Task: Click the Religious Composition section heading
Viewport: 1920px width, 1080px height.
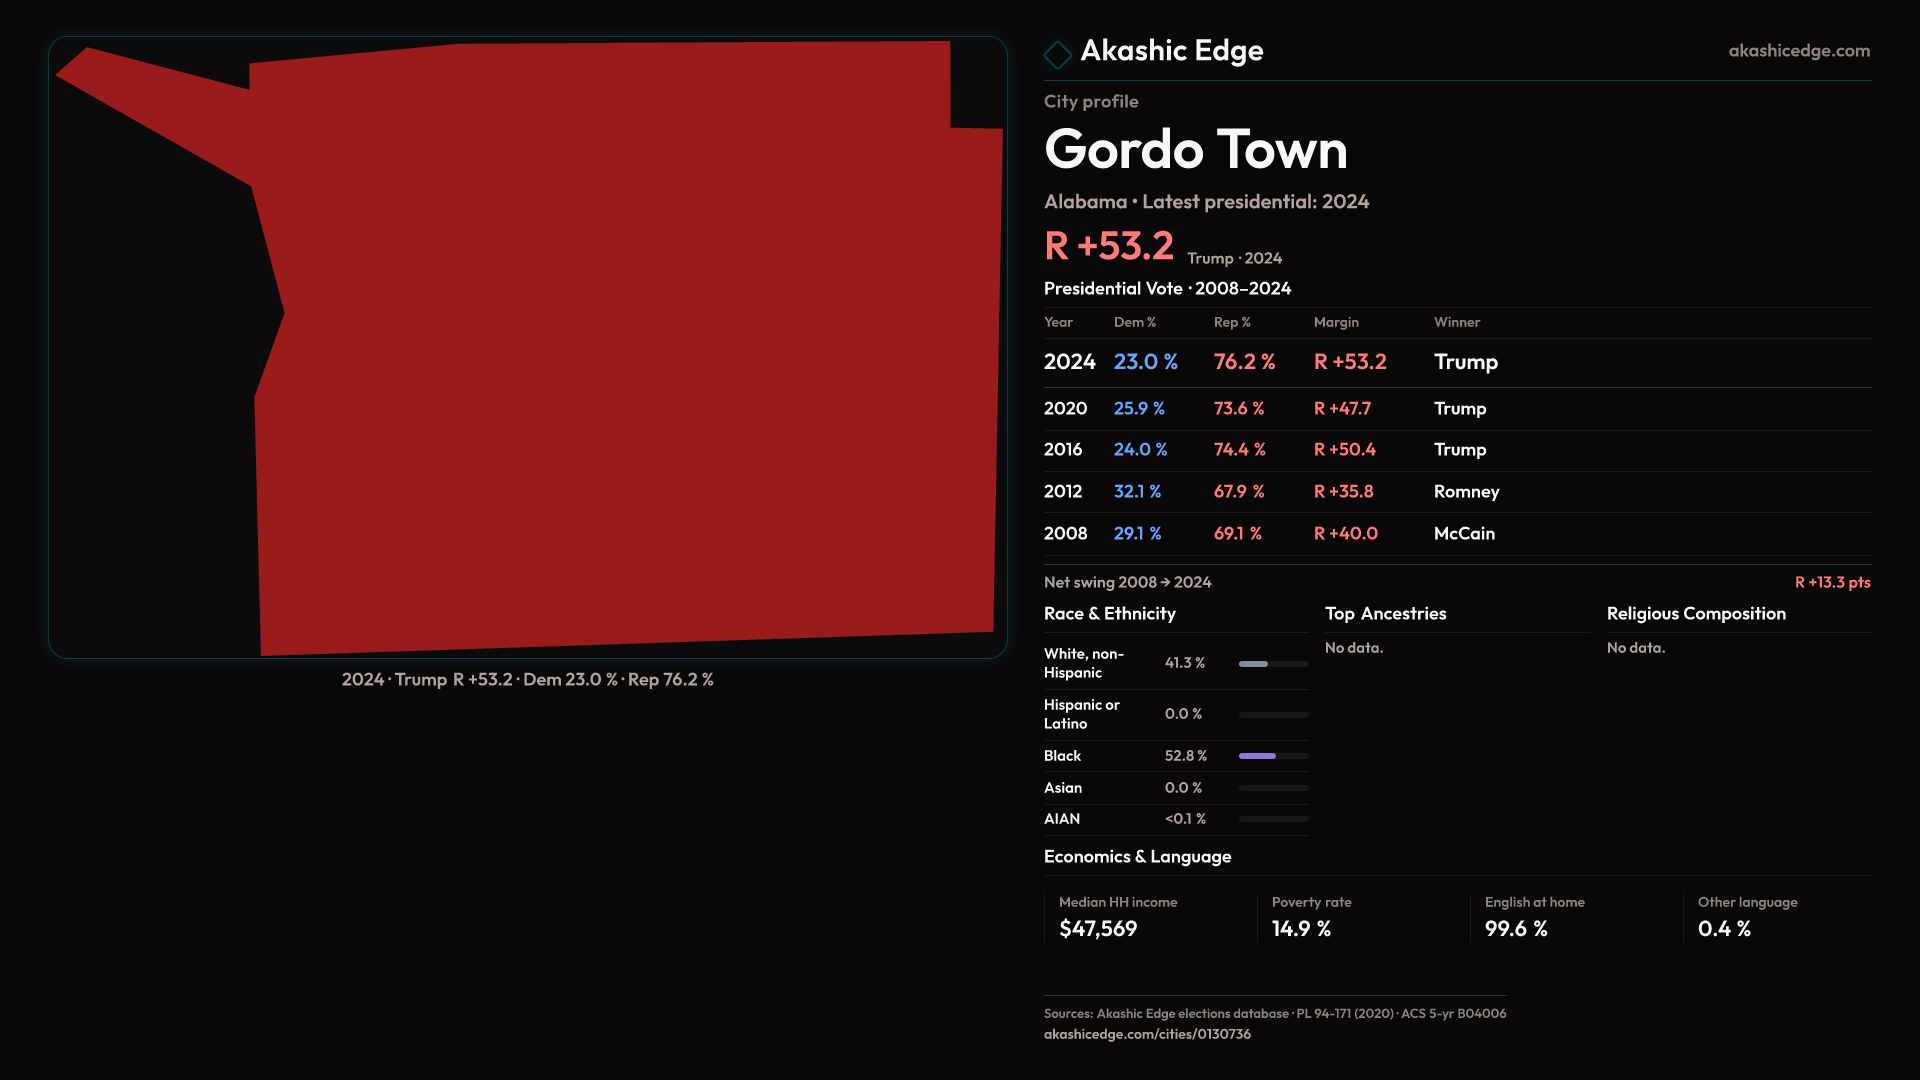Action: pos(1695,614)
